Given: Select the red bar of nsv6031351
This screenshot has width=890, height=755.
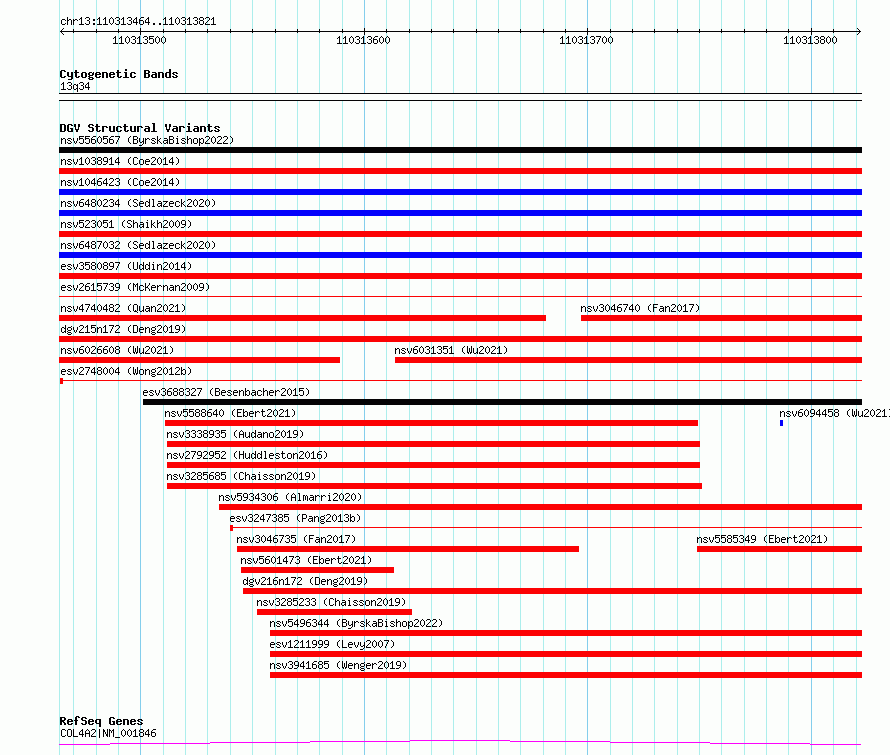Looking at the screenshot, I should click(x=628, y=360).
